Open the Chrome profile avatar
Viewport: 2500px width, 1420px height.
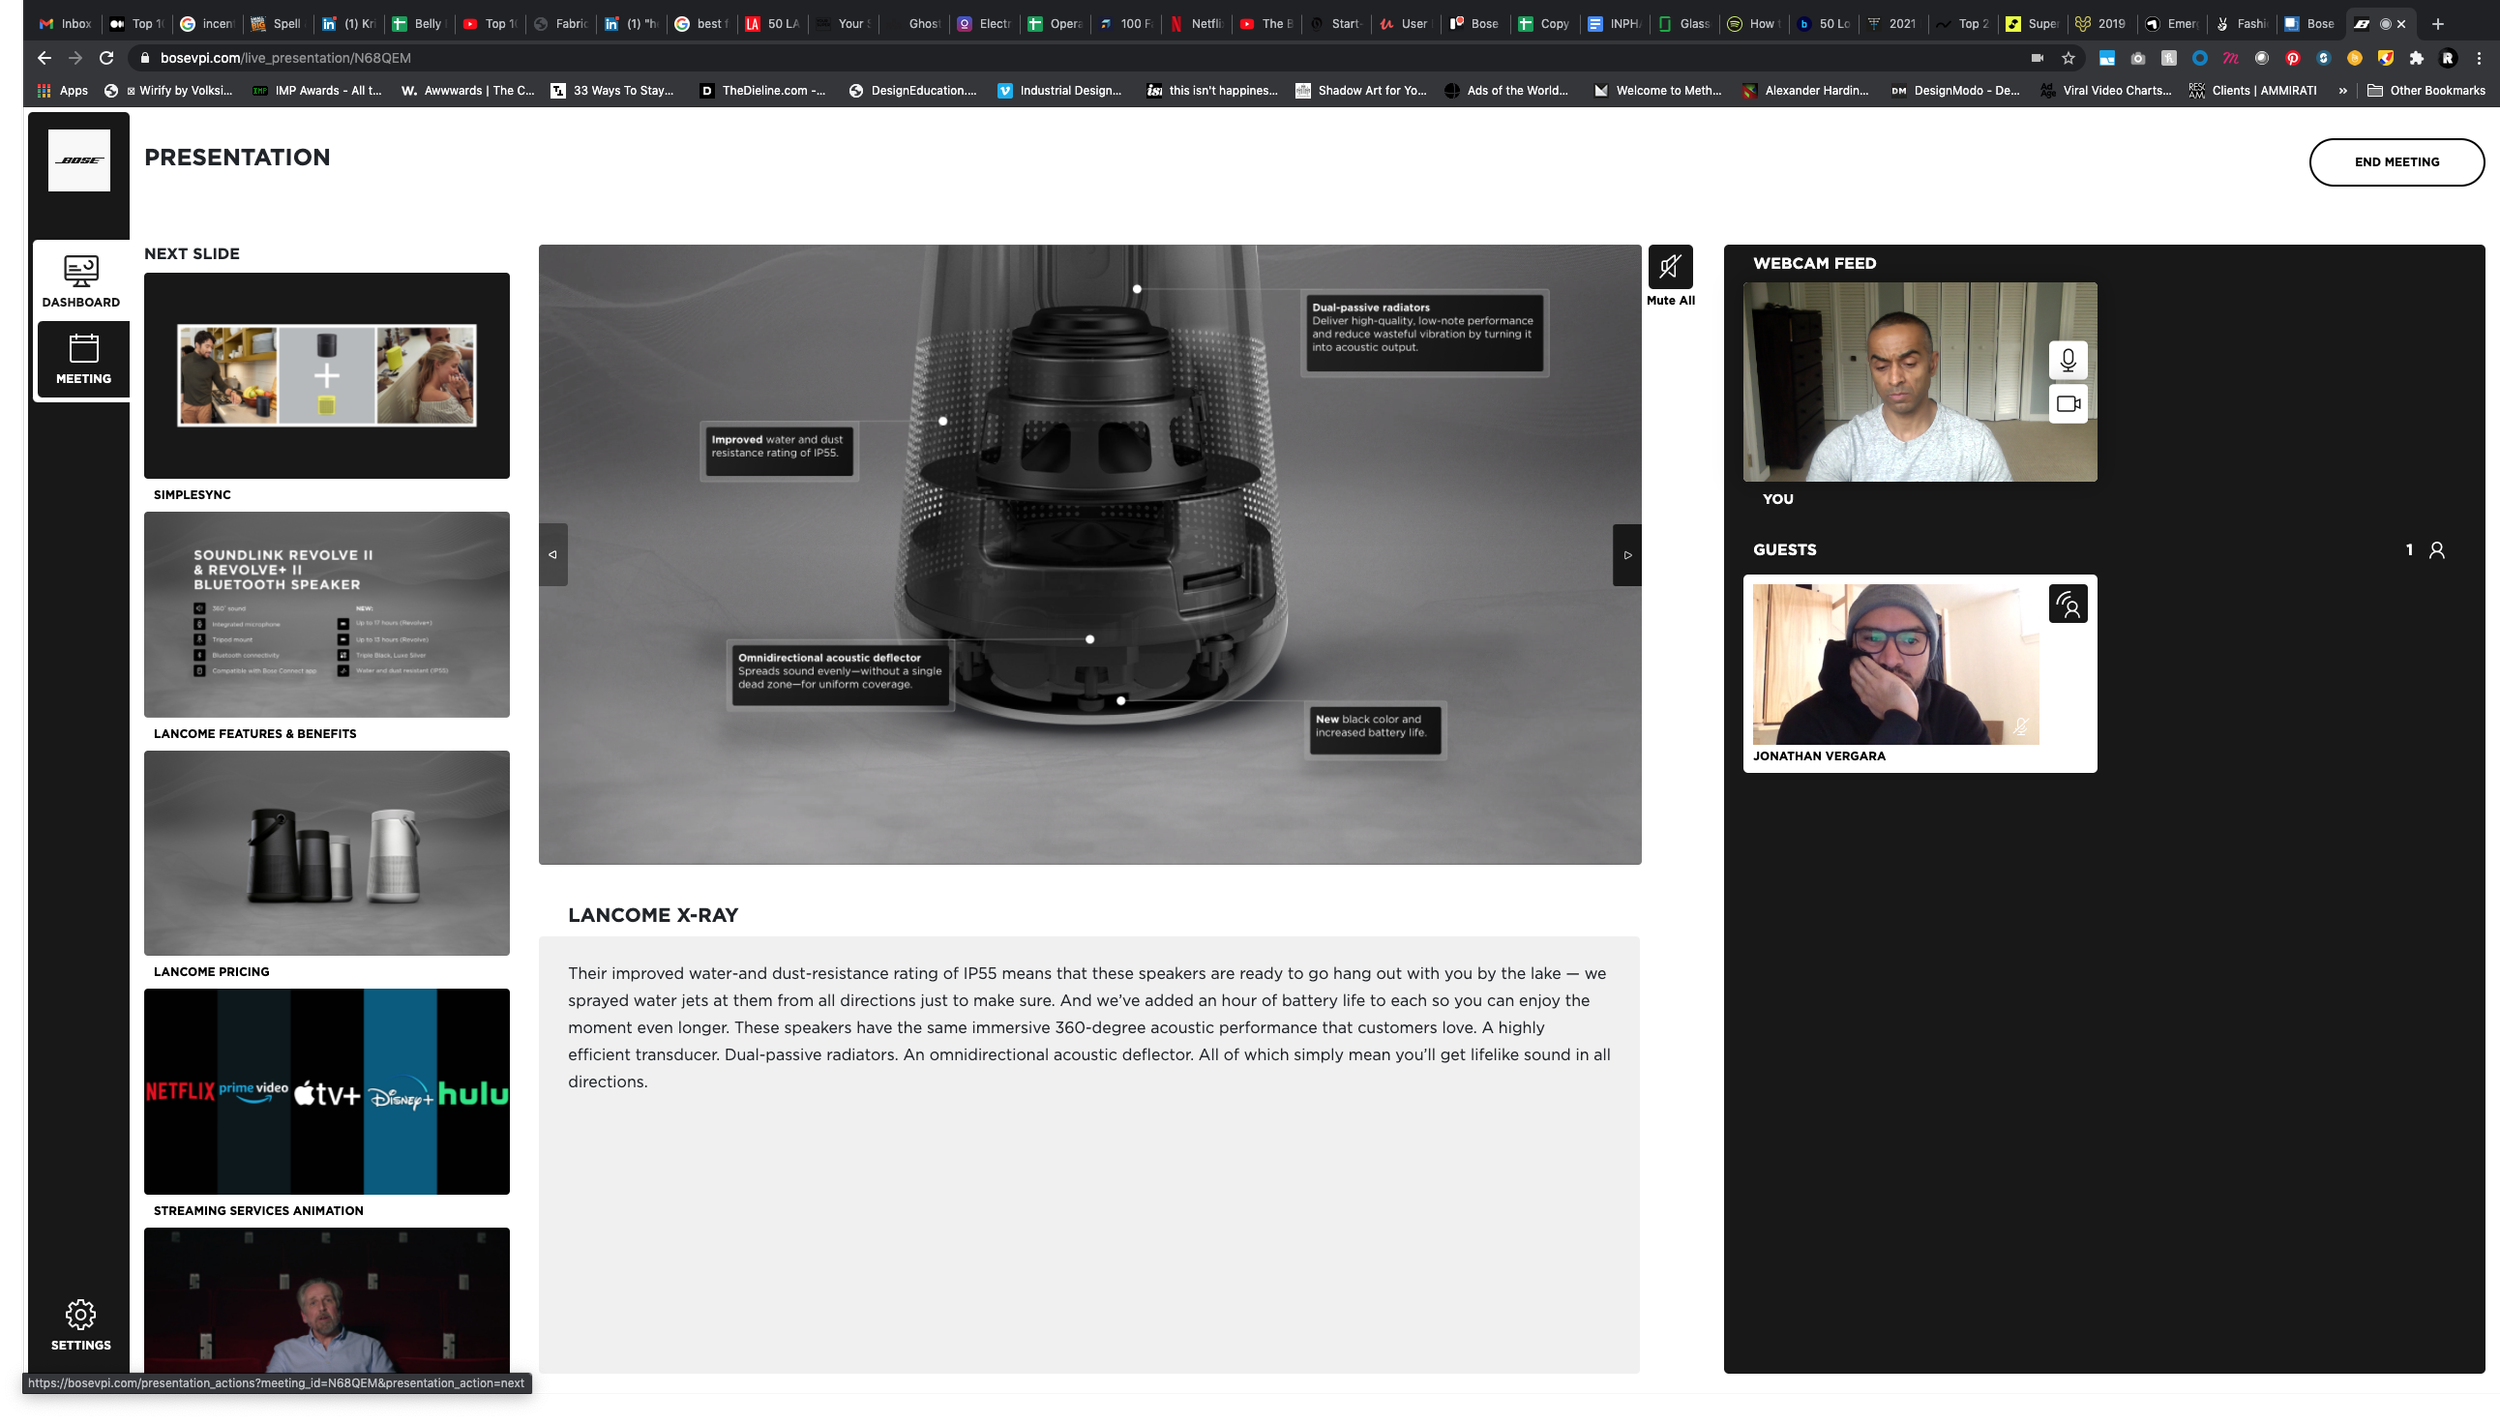coord(2448,58)
